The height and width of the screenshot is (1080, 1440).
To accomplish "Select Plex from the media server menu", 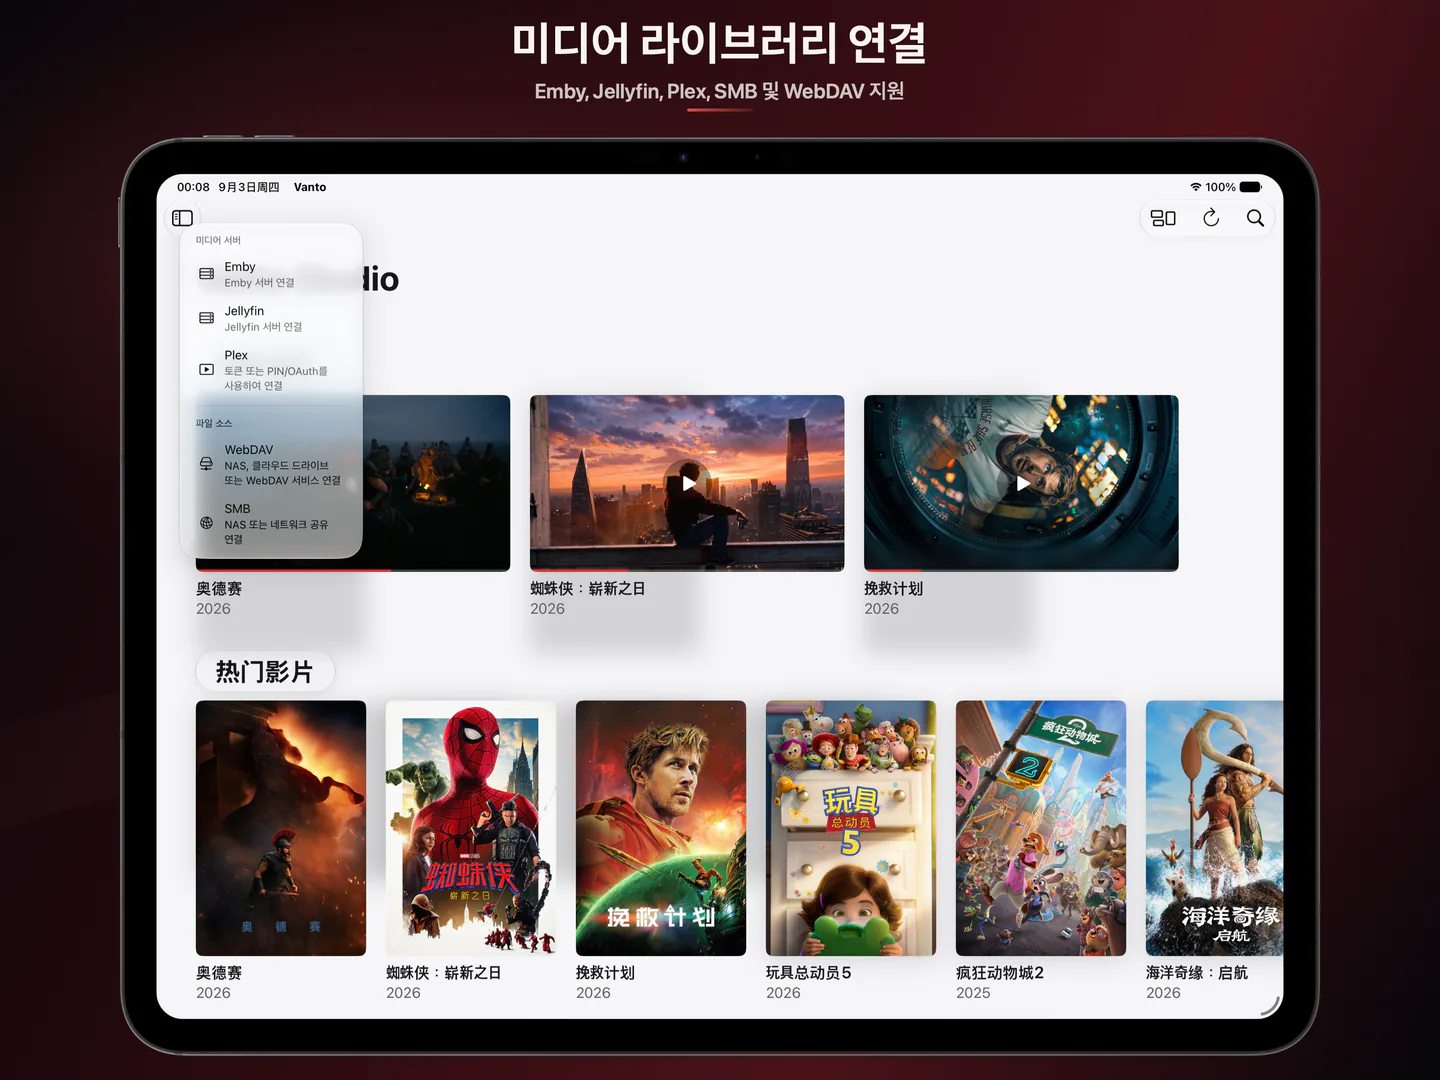I will point(271,370).
